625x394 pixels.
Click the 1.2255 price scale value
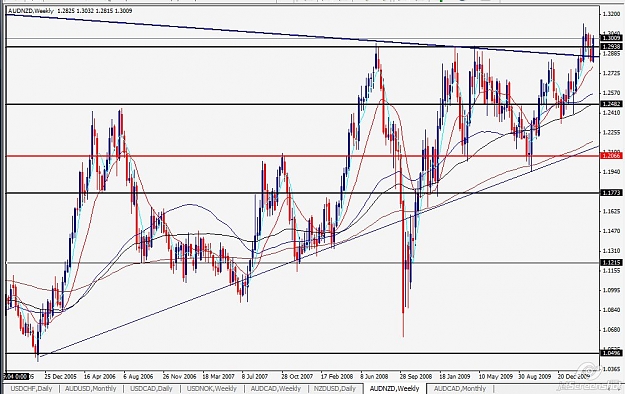pyautogui.click(x=611, y=132)
